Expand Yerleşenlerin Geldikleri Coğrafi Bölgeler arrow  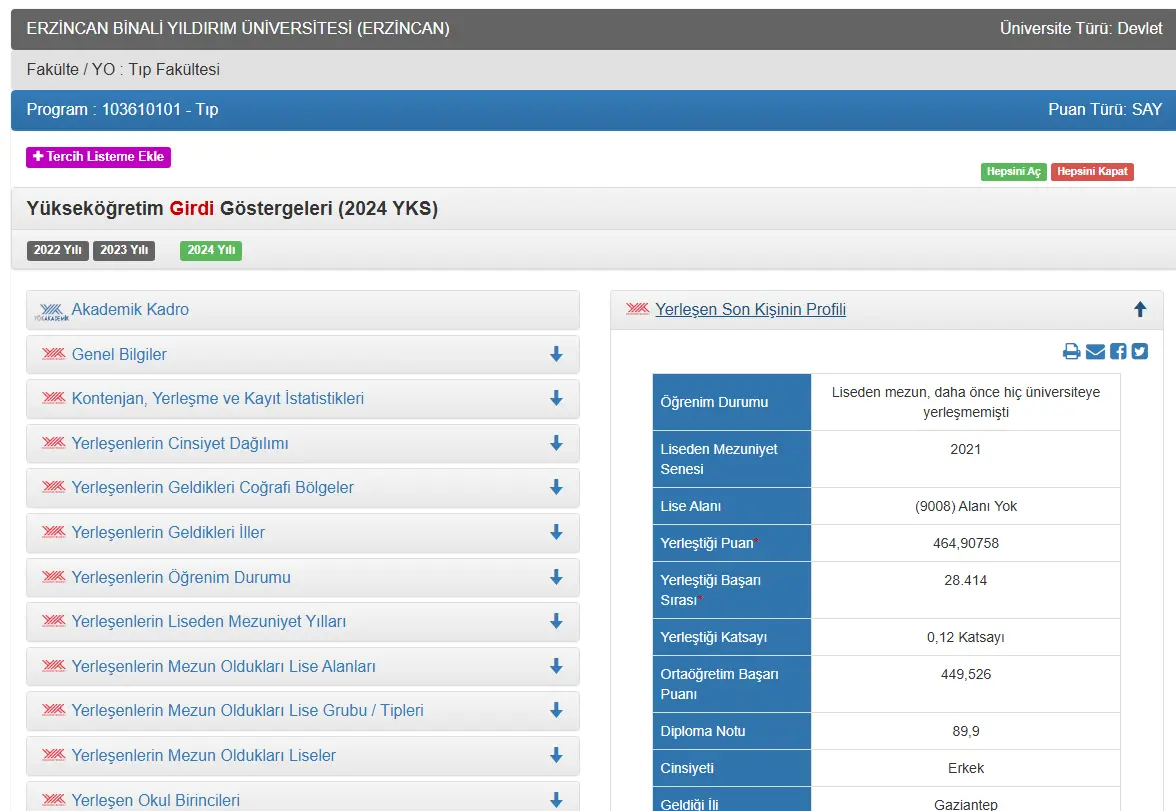[556, 488]
